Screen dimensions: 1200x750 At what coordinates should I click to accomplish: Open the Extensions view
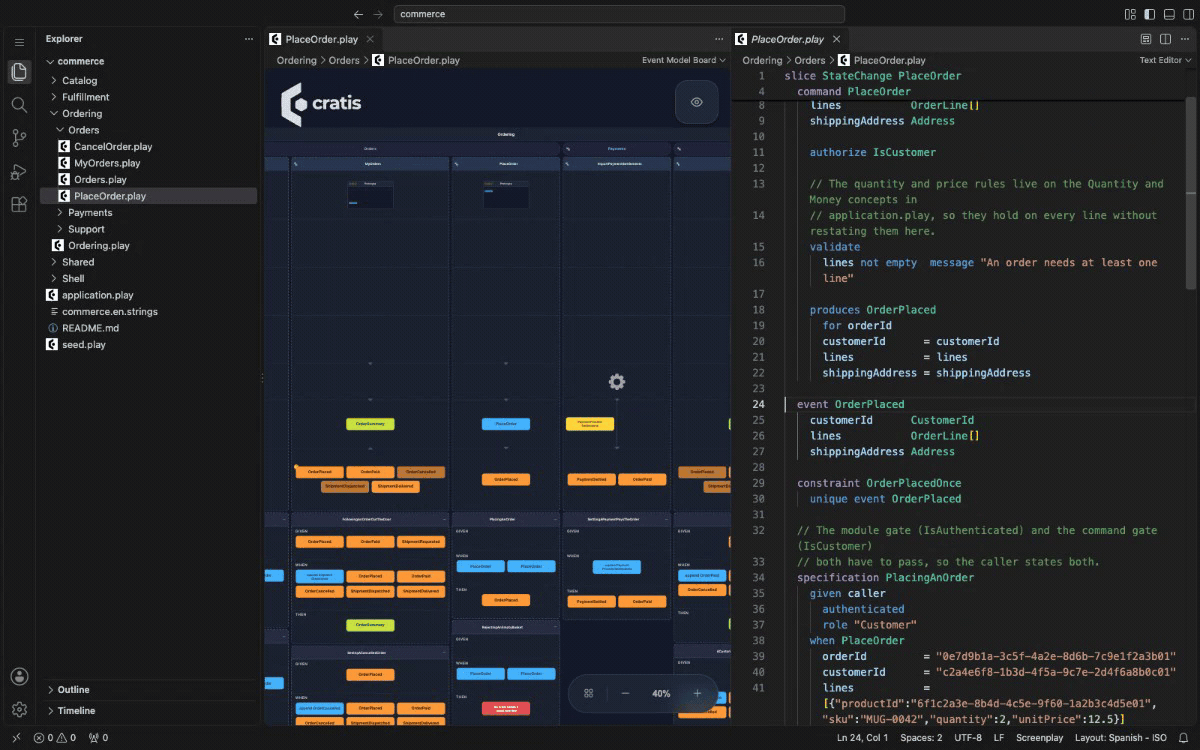click(x=19, y=204)
